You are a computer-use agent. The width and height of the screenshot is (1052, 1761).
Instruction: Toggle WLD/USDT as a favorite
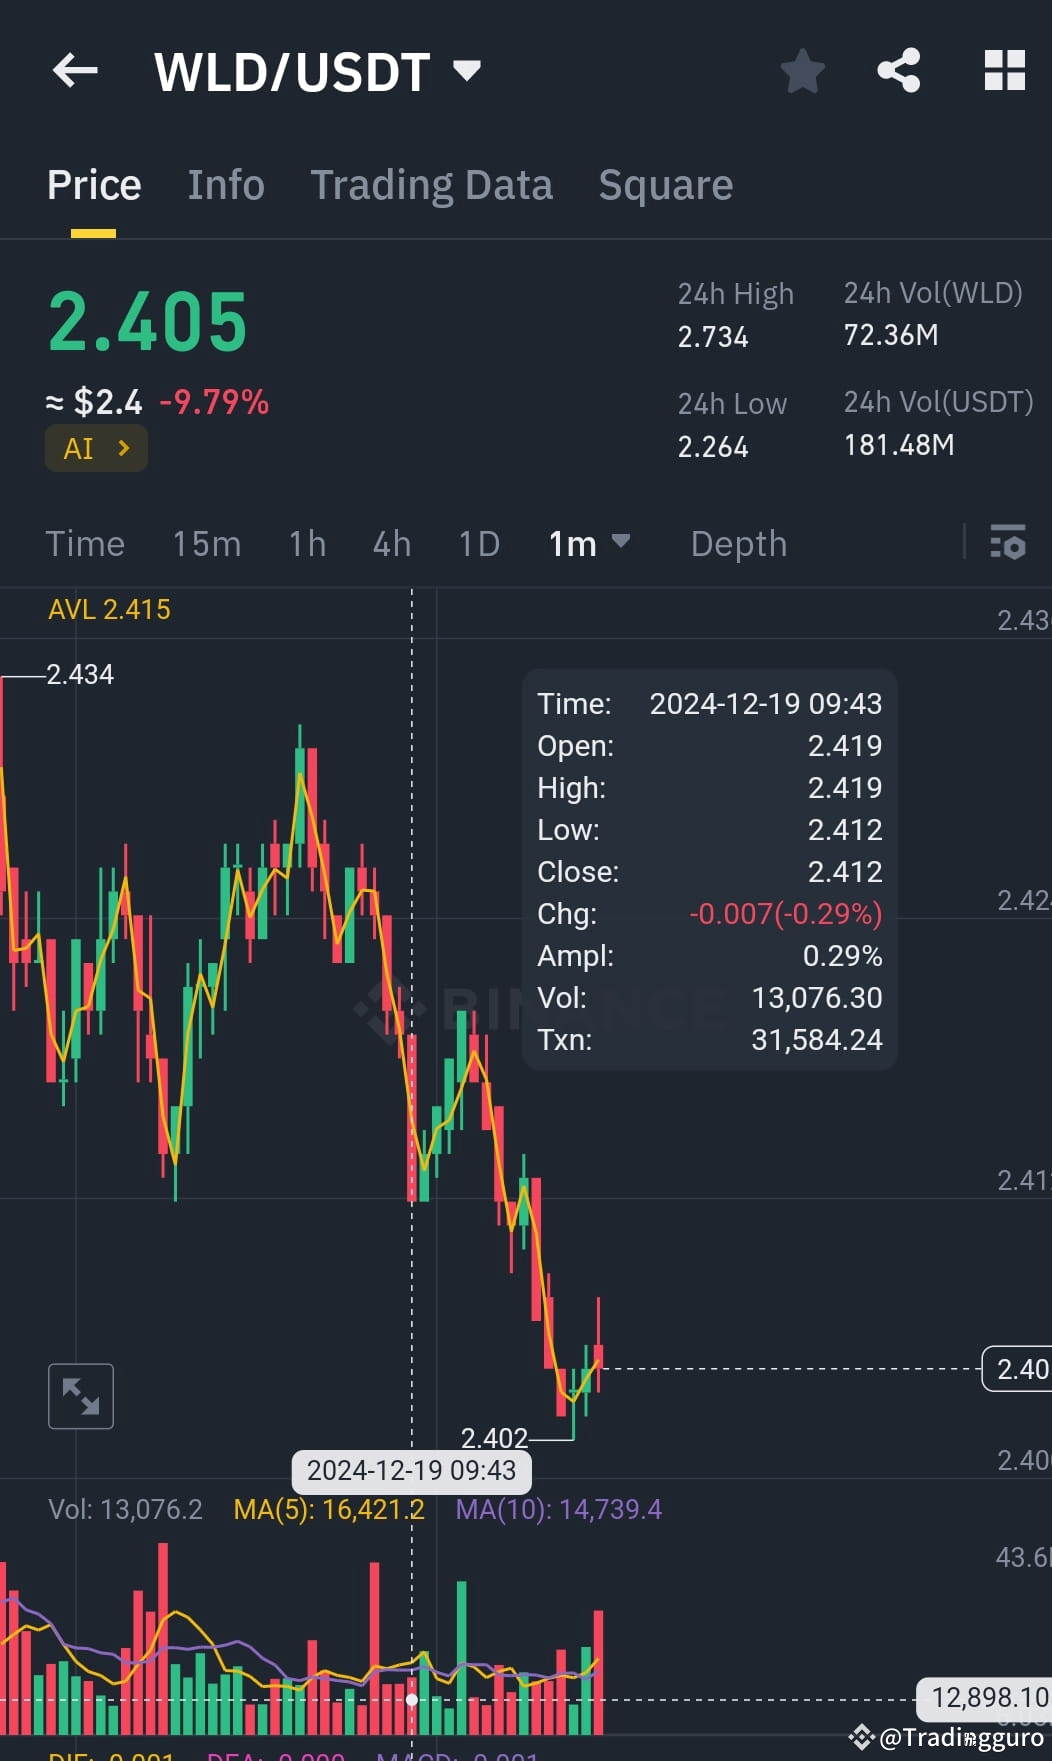[803, 70]
